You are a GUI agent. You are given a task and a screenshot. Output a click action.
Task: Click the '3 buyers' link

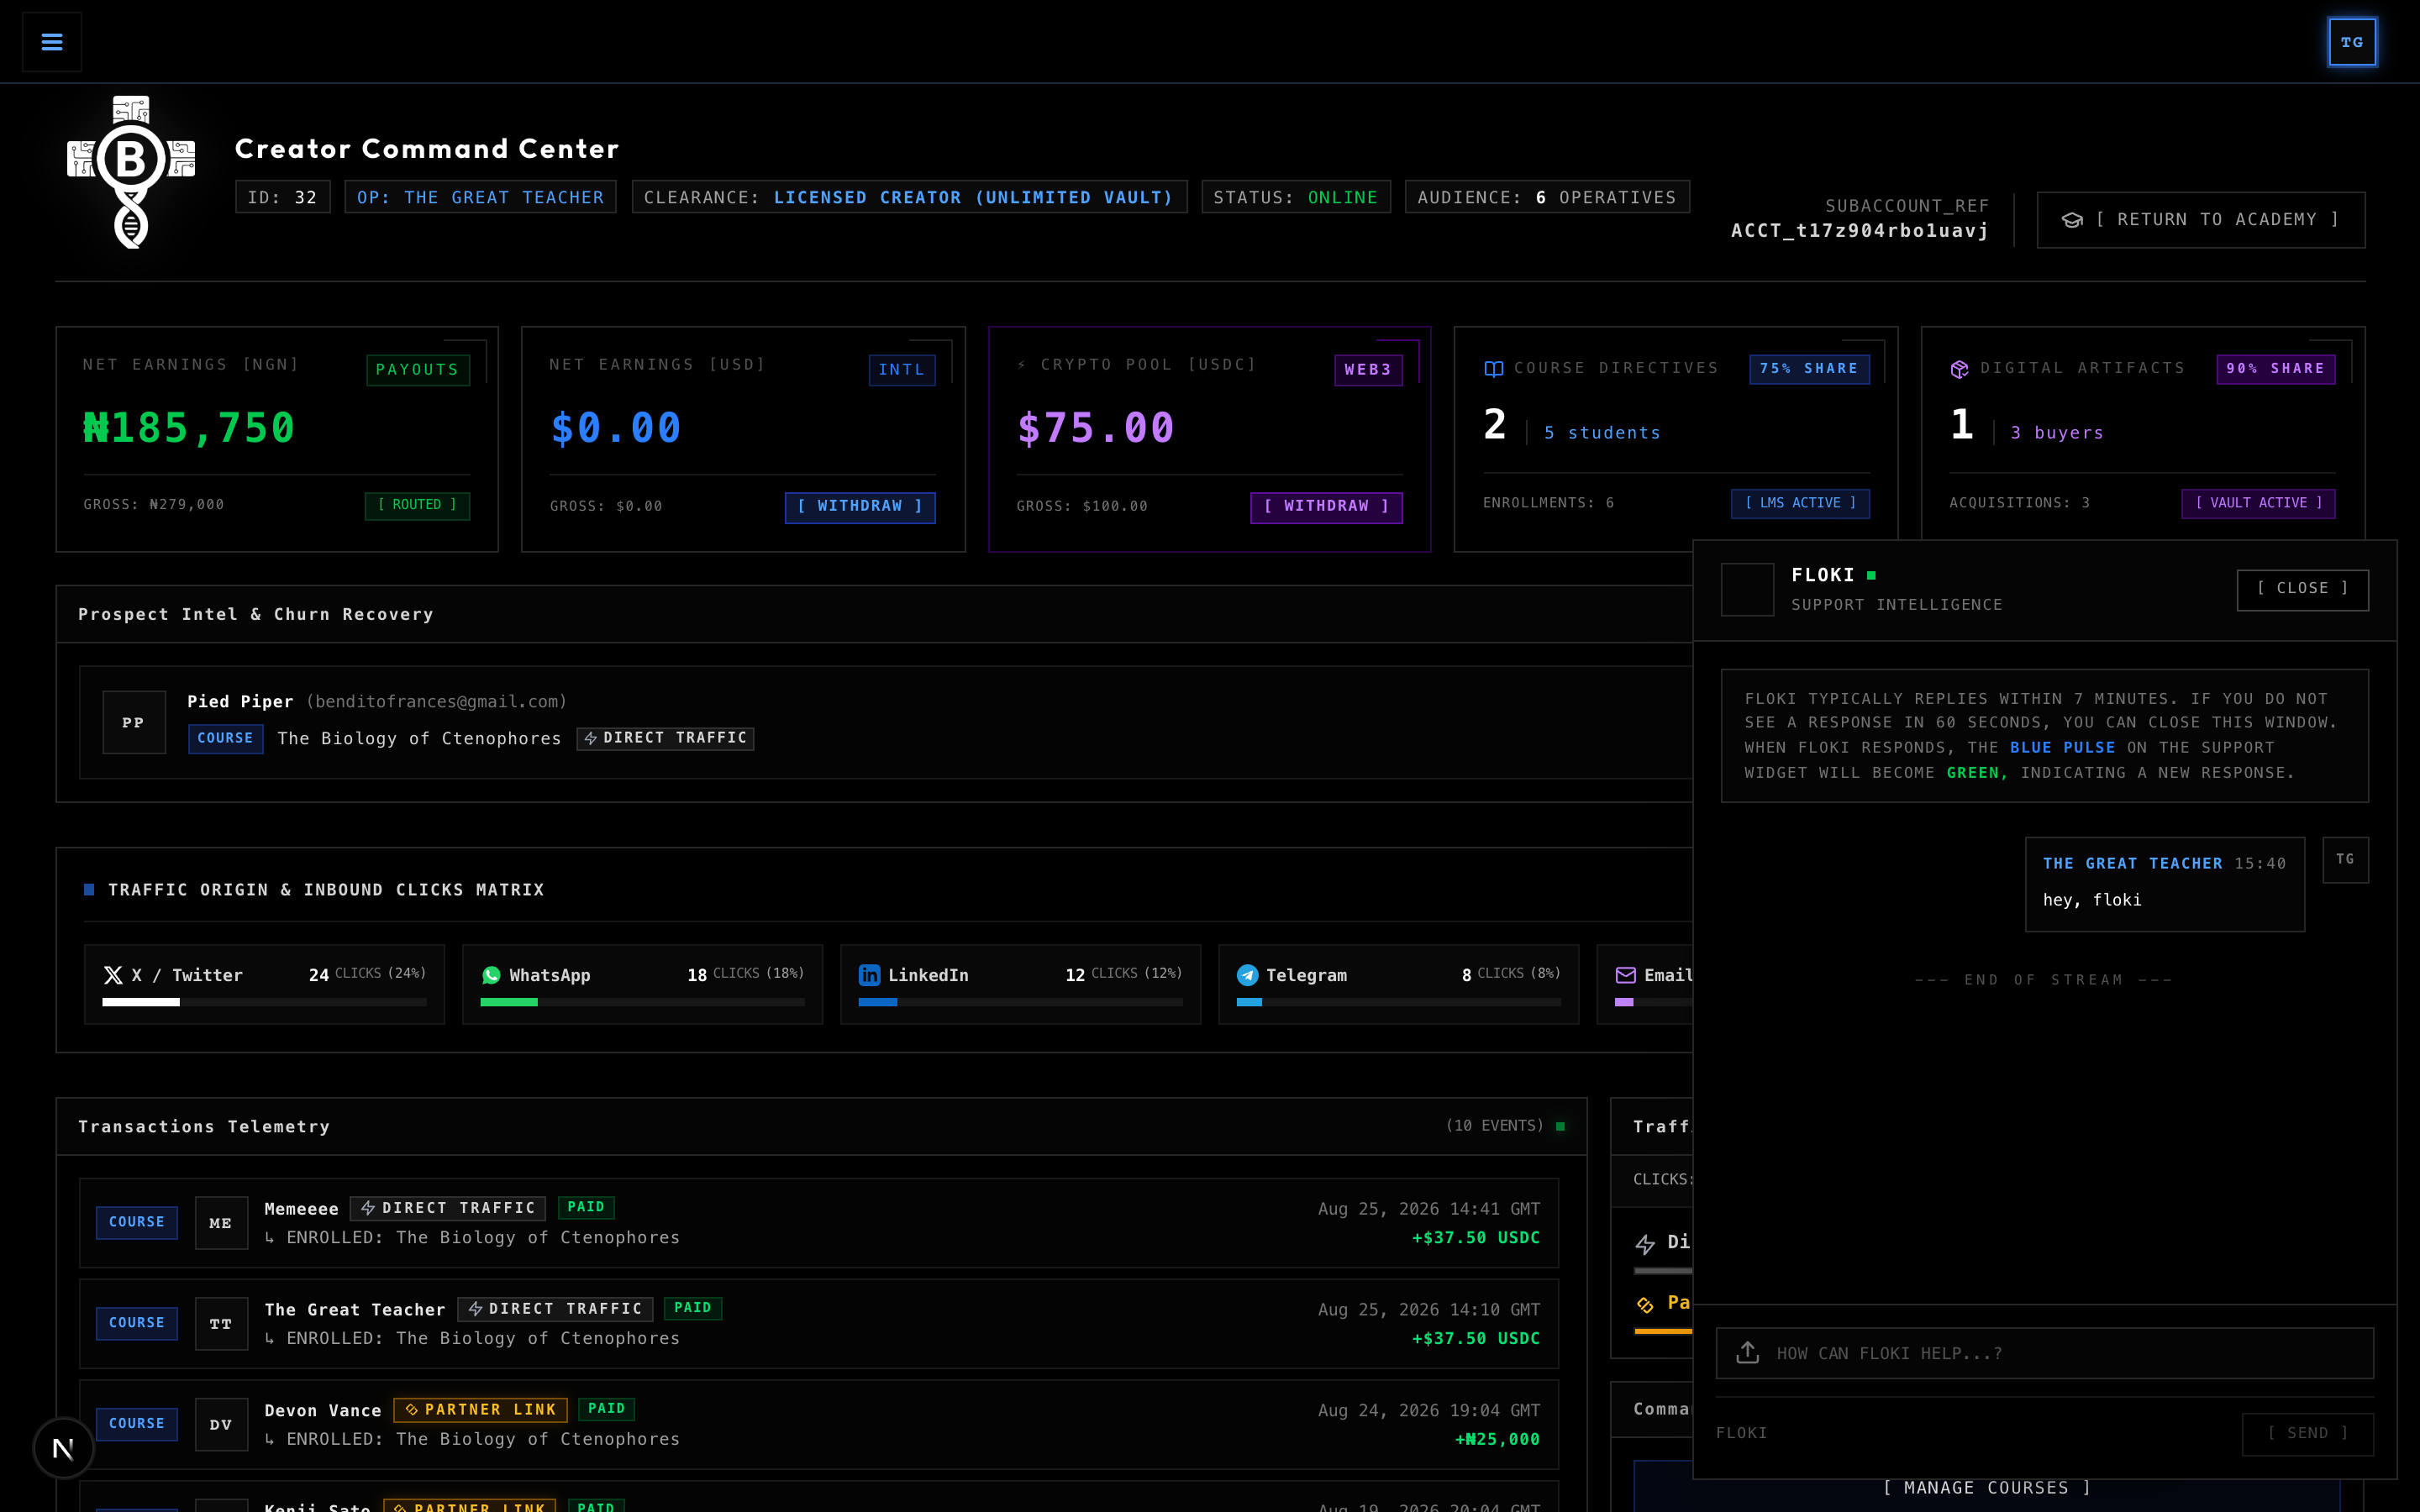click(2057, 433)
